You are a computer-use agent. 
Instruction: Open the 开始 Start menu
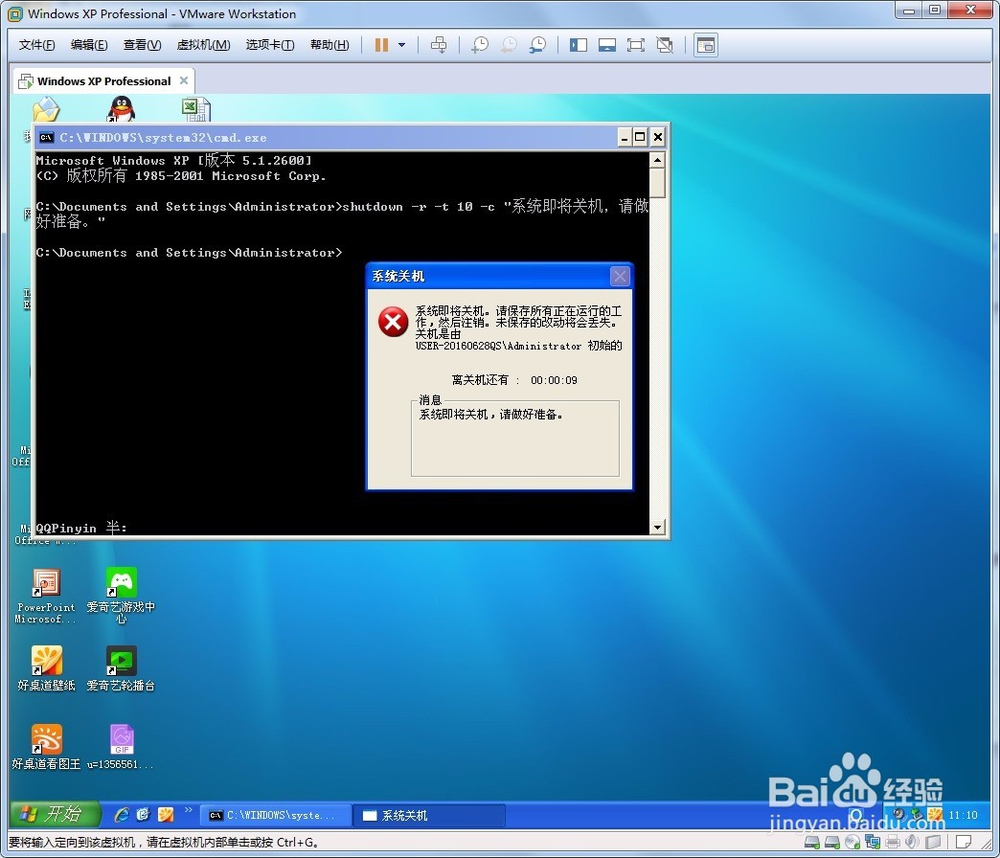pyautogui.click(x=56, y=814)
